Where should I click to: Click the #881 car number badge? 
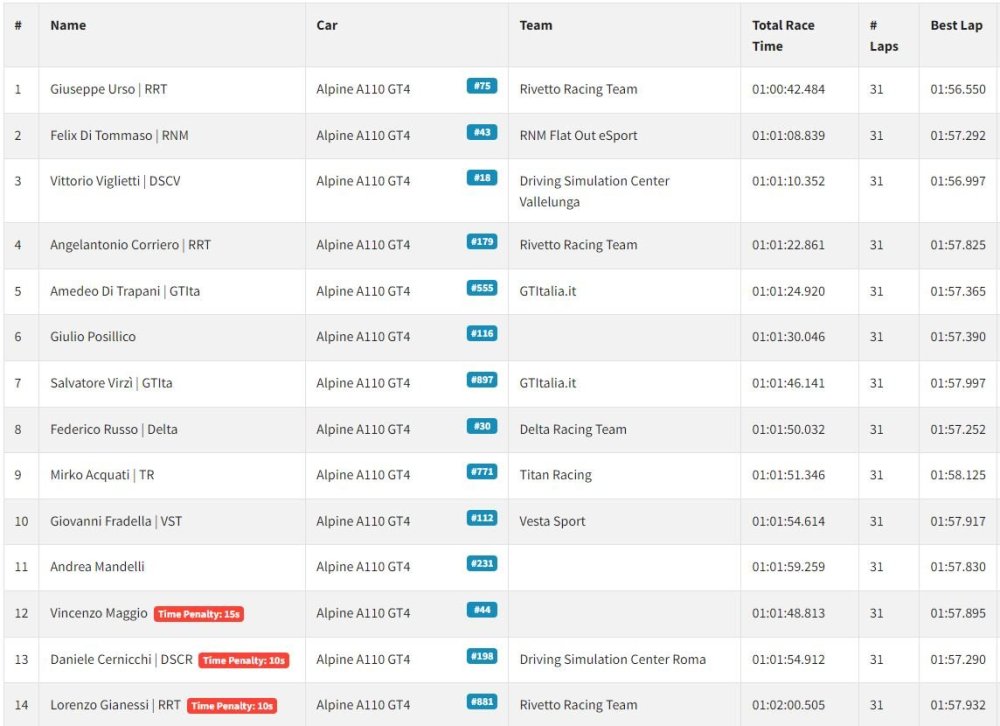tap(482, 702)
